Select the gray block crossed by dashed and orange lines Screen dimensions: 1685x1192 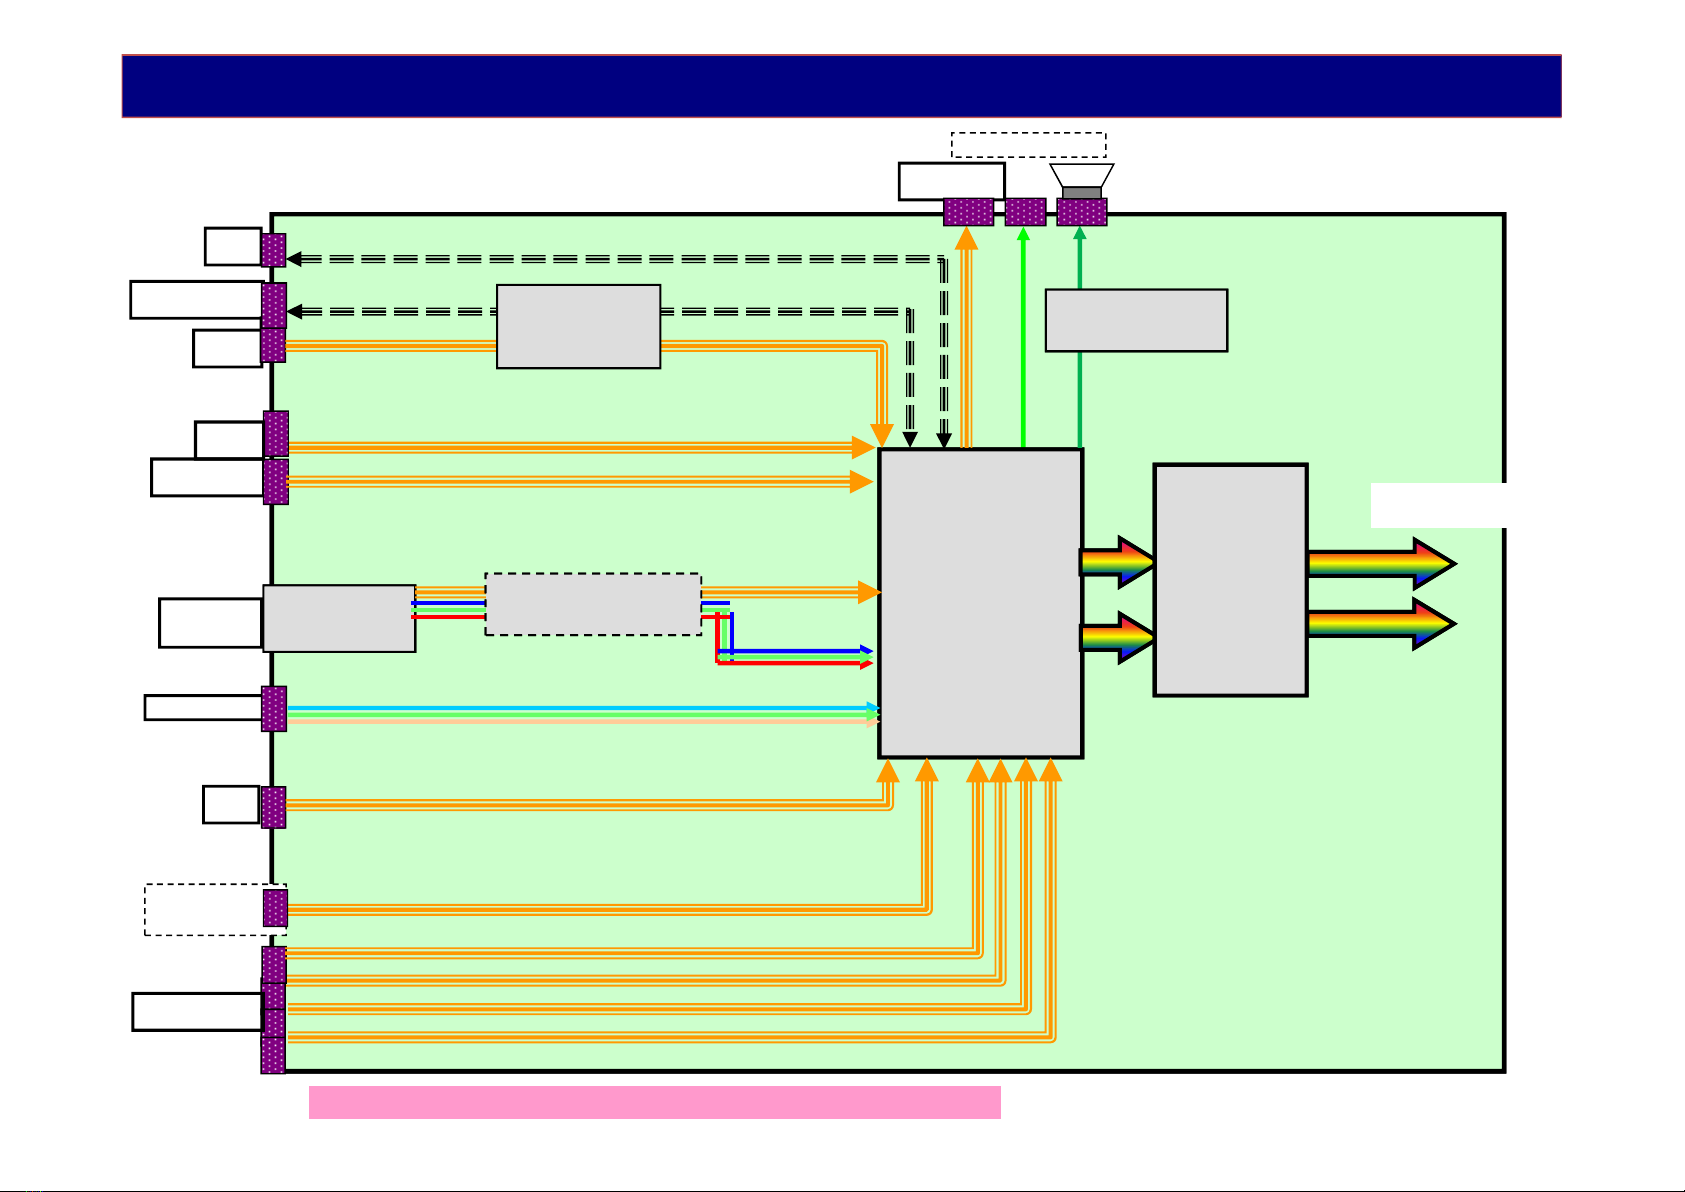click(x=578, y=327)
